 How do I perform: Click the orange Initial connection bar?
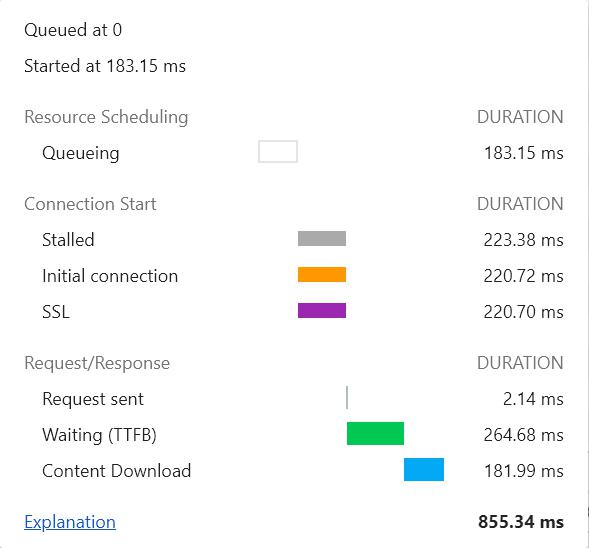point(322,275)
